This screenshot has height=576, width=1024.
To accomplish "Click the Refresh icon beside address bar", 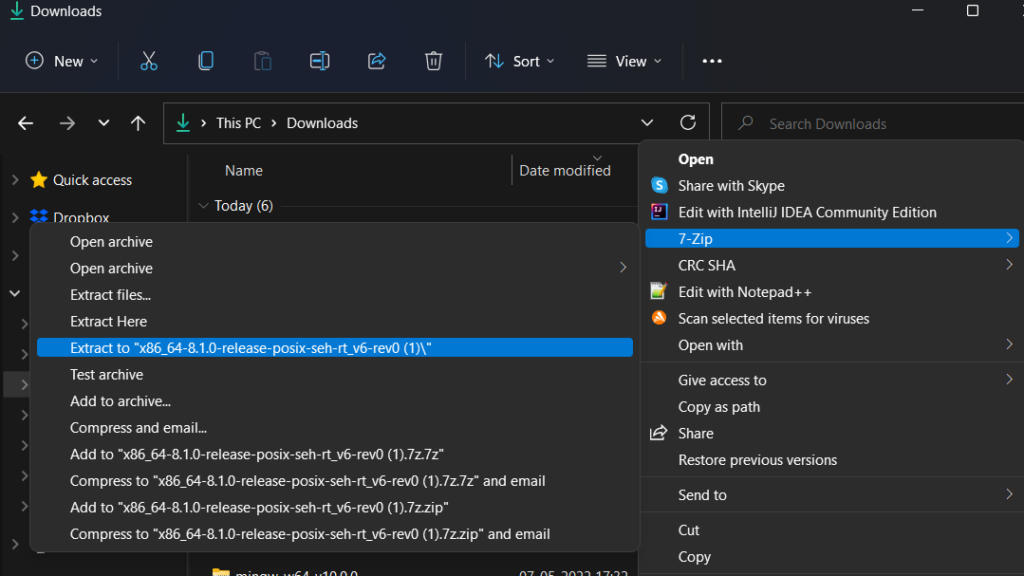I will click(688, 123).
